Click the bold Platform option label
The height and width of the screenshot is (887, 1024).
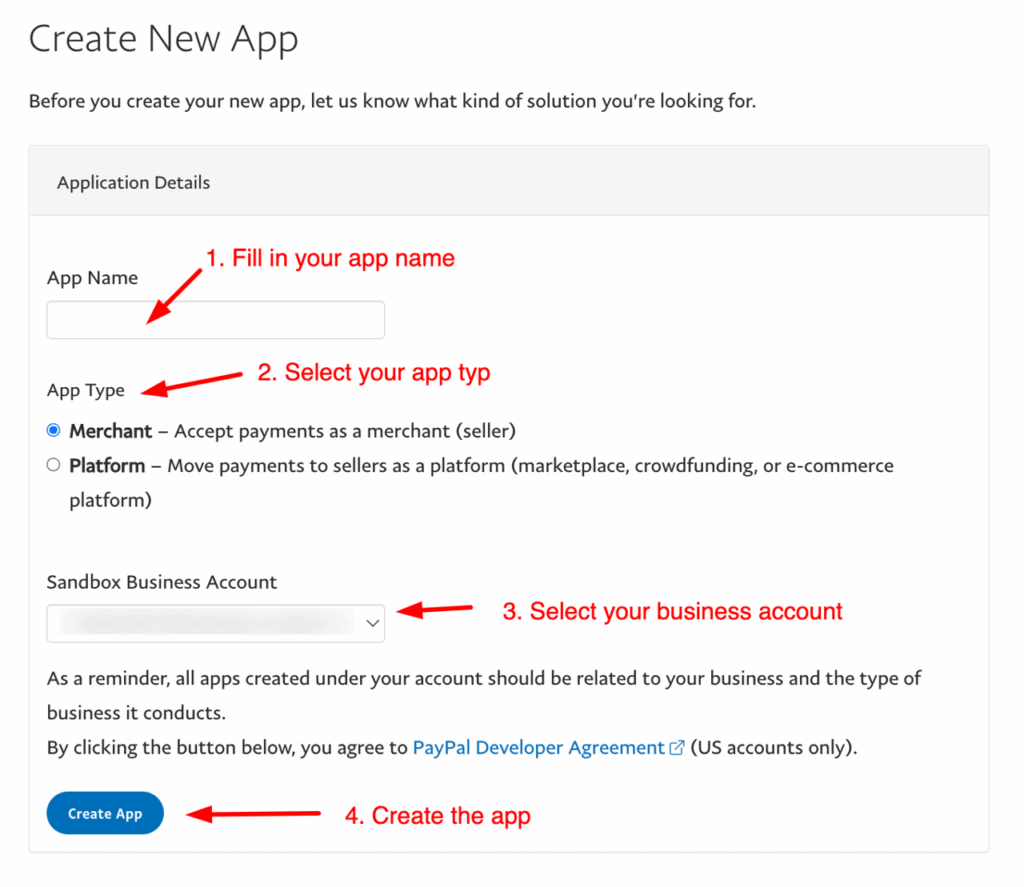click(107, 465)
